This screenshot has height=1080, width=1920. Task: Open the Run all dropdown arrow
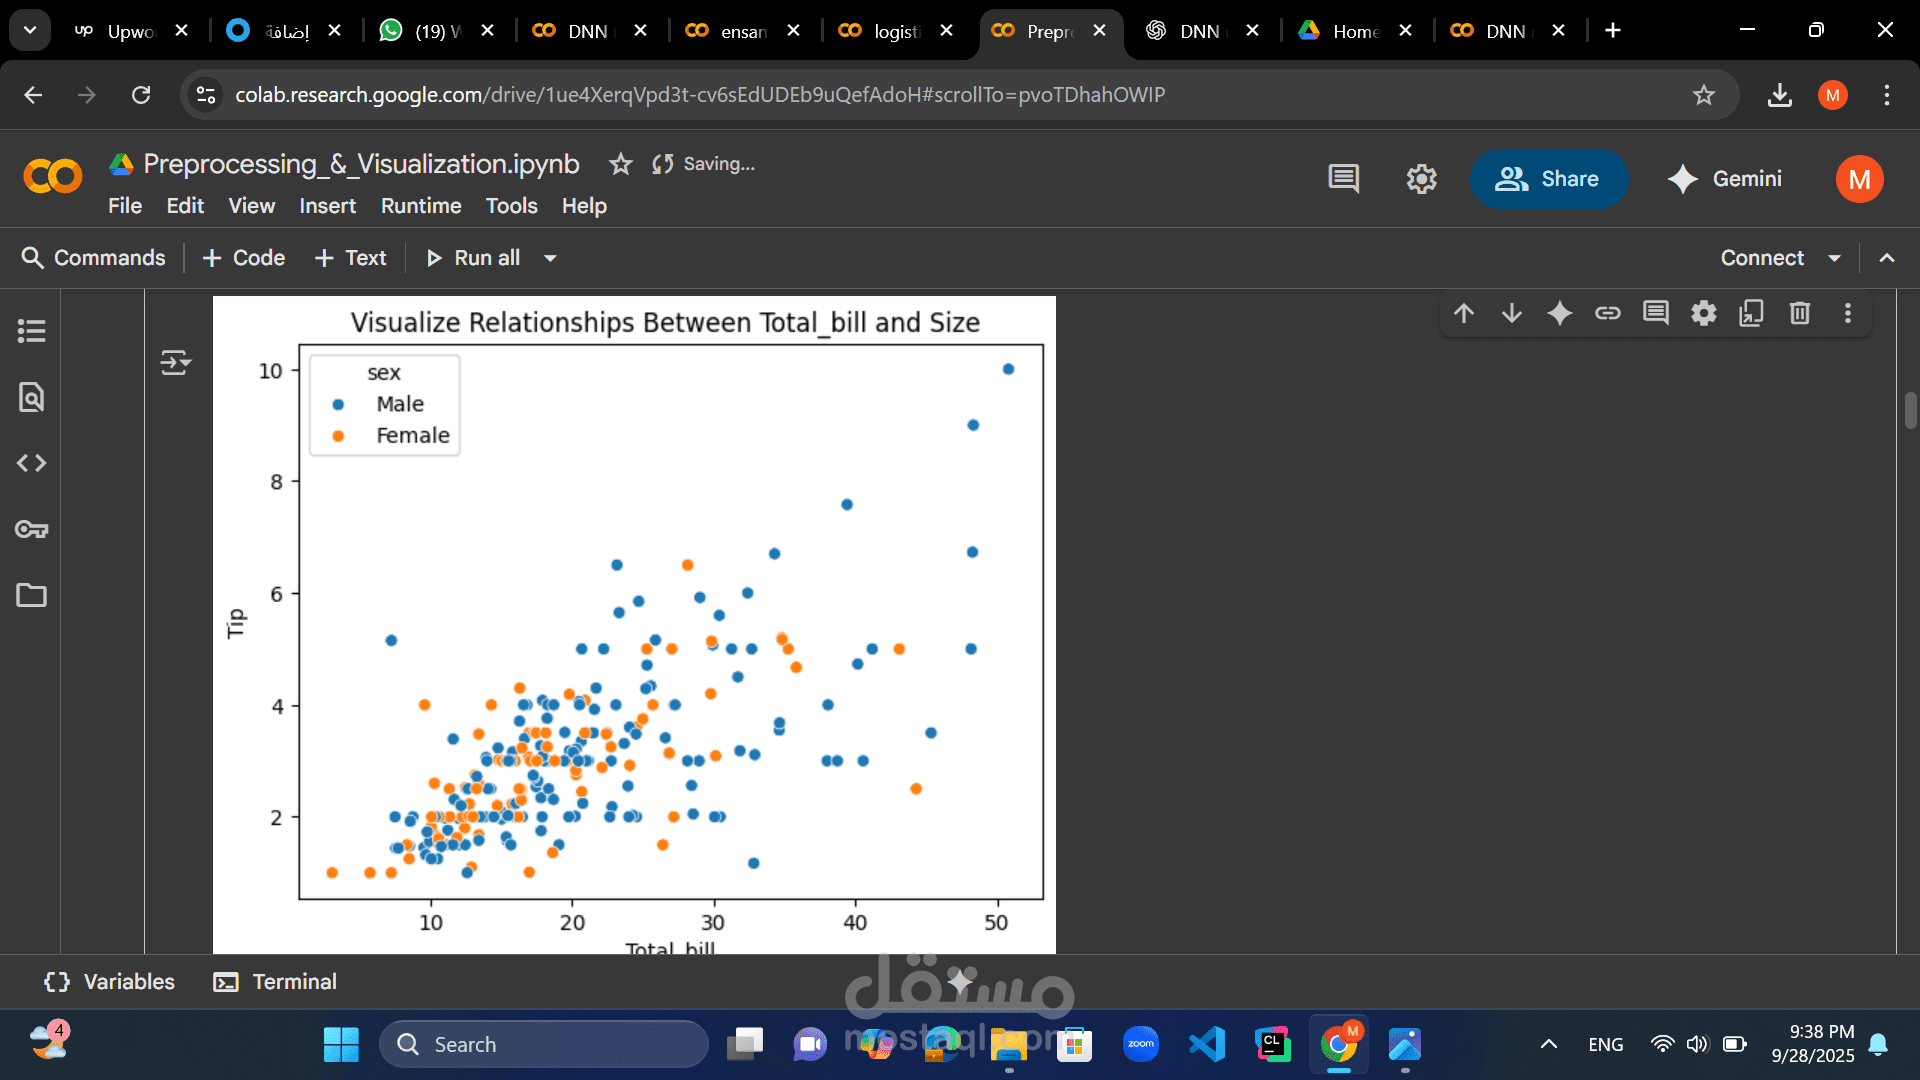pyautogui.click(x=550, y=257)
